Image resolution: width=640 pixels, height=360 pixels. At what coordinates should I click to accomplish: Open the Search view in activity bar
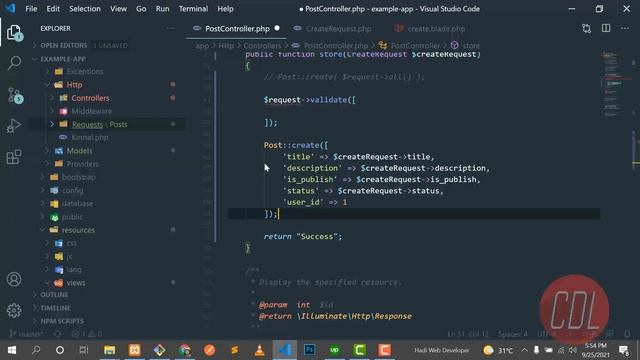pos(14,63)
